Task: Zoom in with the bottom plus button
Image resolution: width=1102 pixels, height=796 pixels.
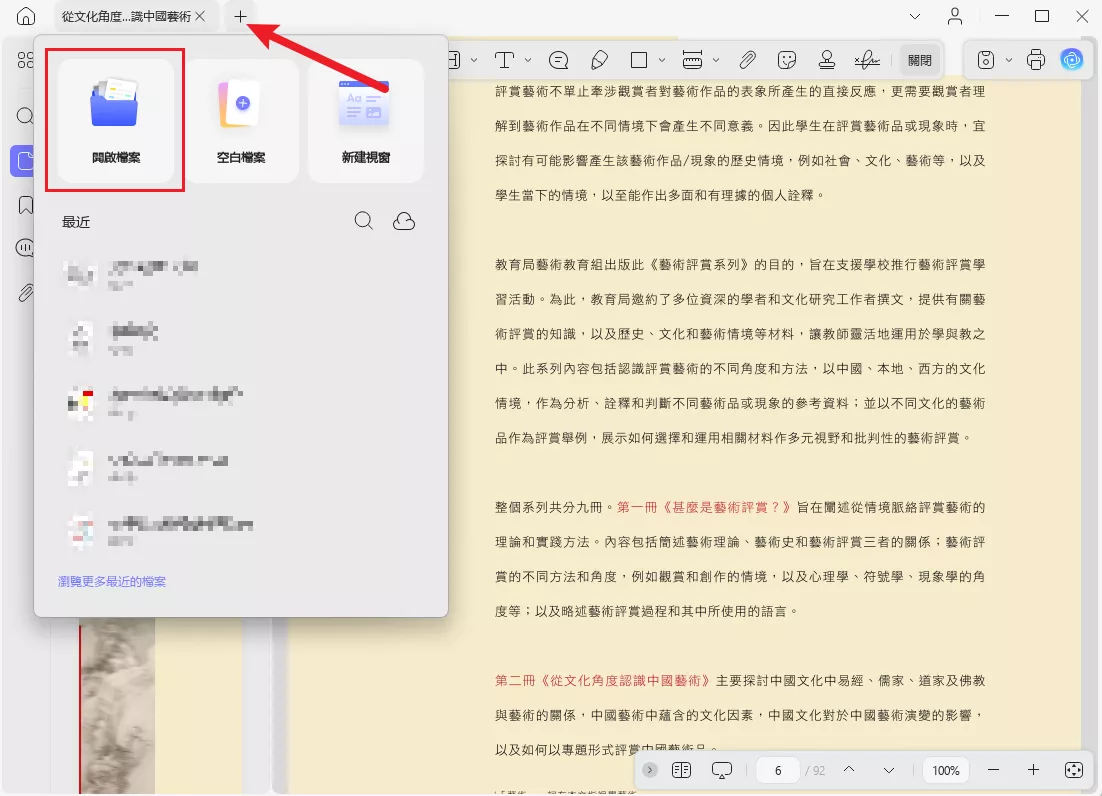Action: pos(1033,770)
